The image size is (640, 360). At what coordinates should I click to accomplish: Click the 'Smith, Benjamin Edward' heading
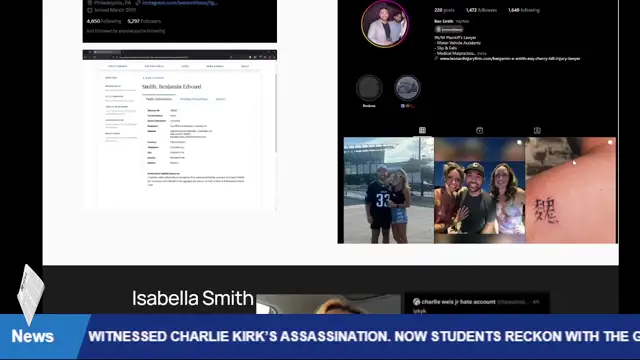(x=171, y=87)
